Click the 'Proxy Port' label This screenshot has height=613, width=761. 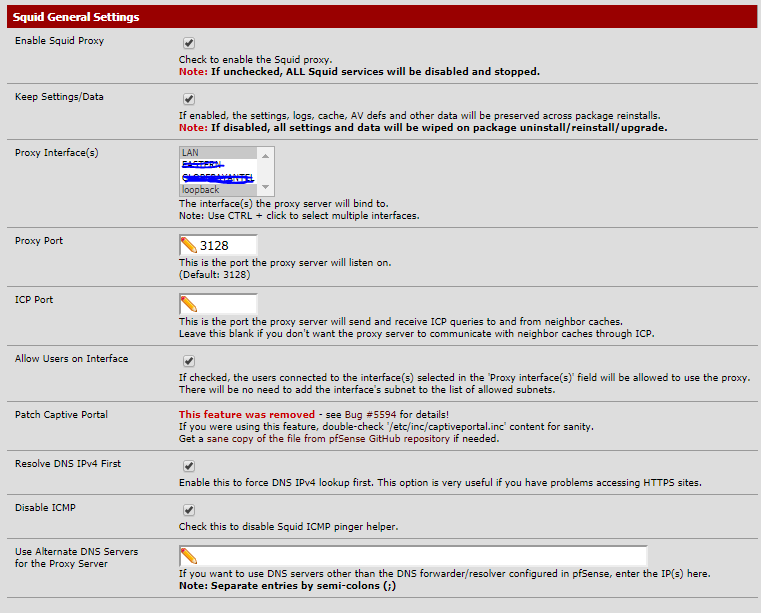click(39, 241)
